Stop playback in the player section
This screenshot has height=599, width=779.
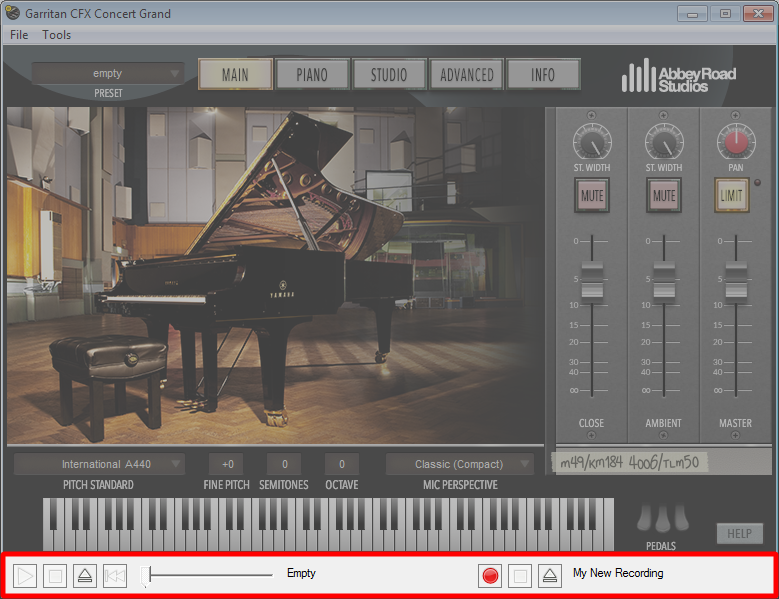pyautogui.click(x=55, y=576)
